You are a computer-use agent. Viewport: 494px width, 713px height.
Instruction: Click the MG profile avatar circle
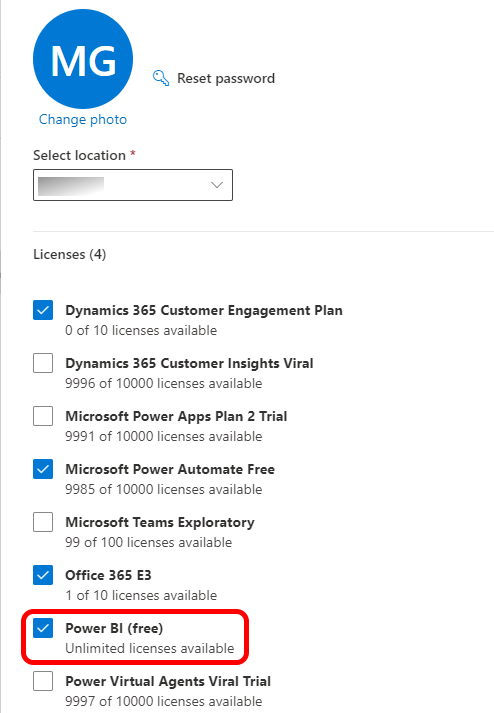pos(83,59)
